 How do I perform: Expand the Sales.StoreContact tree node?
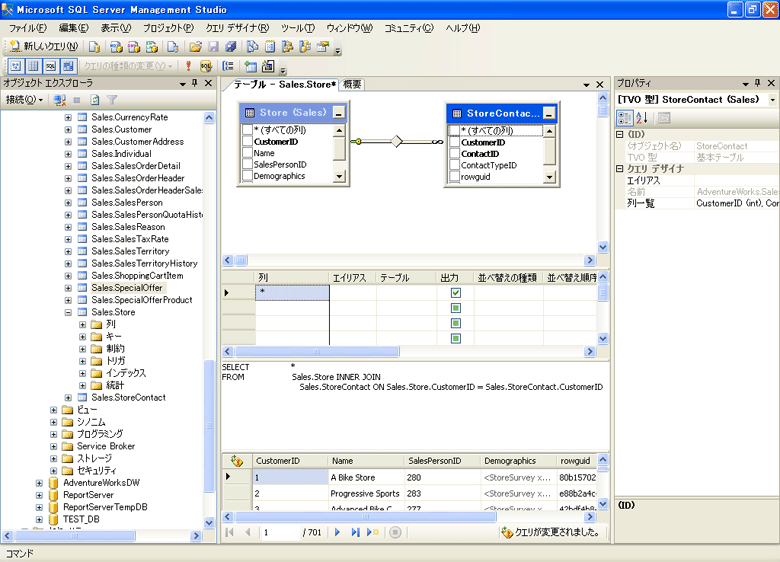[x=68, y=398]
